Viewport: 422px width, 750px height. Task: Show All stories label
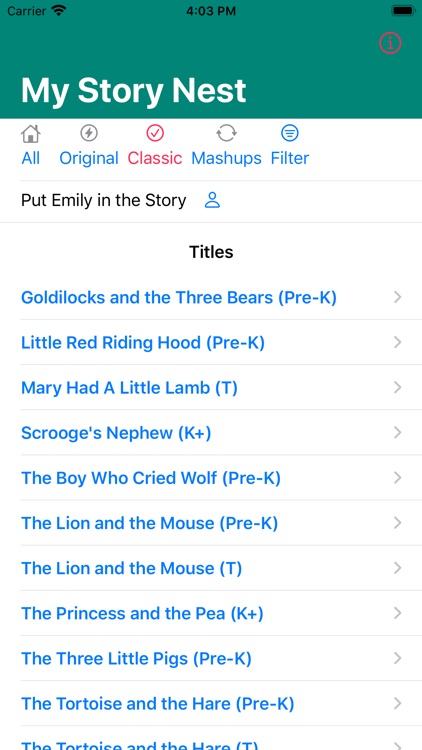coord(31,158)
